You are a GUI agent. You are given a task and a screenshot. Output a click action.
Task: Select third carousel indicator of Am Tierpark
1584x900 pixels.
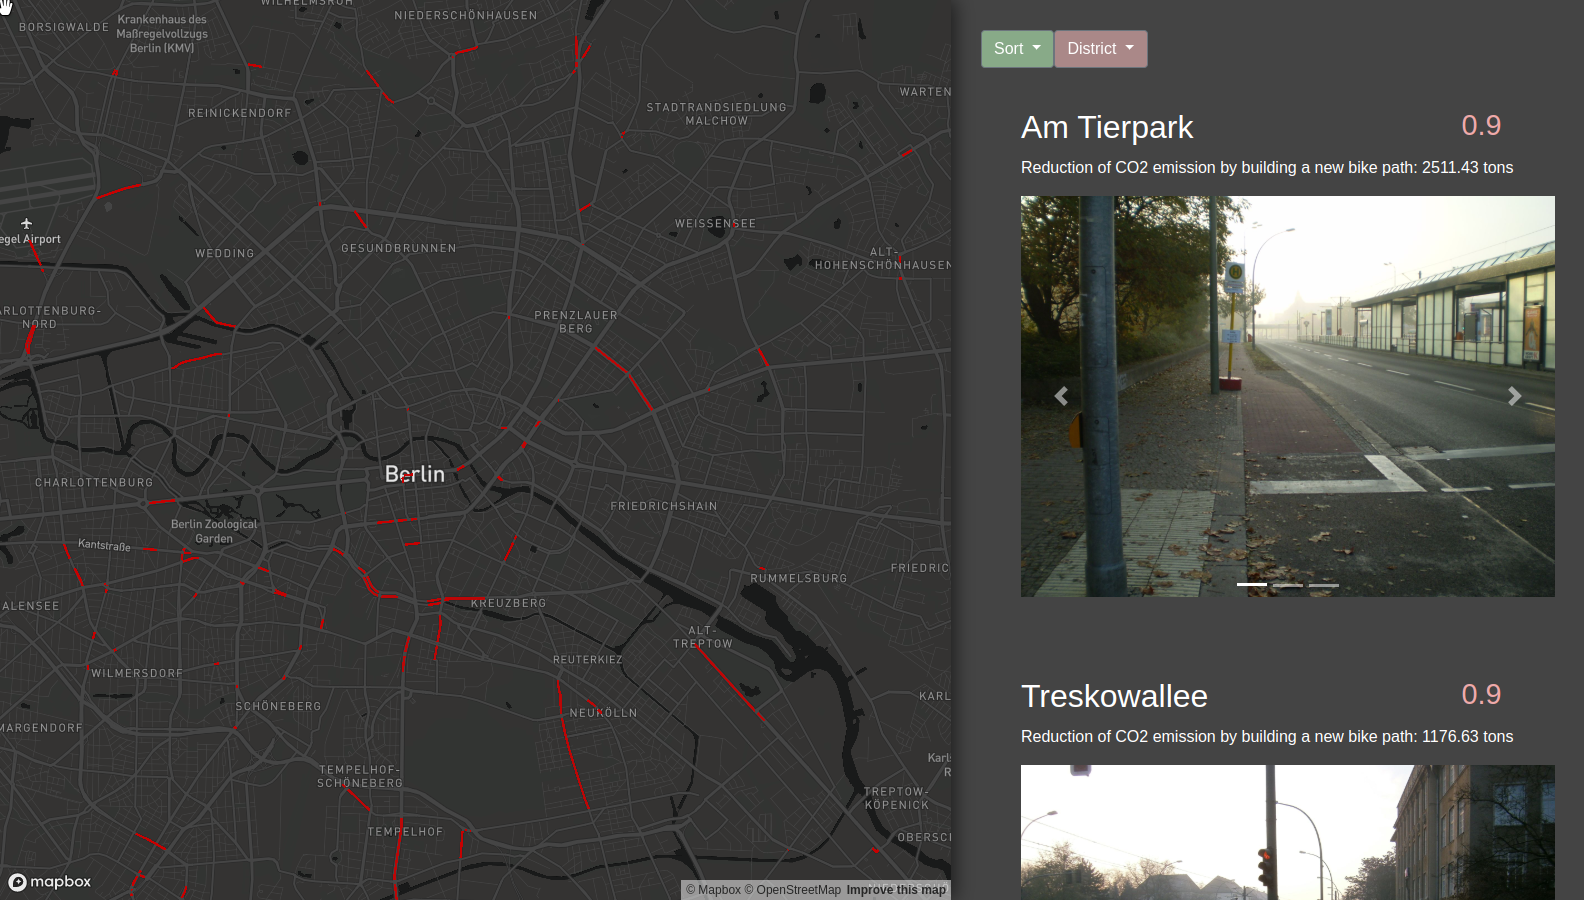pos(1324,585)
